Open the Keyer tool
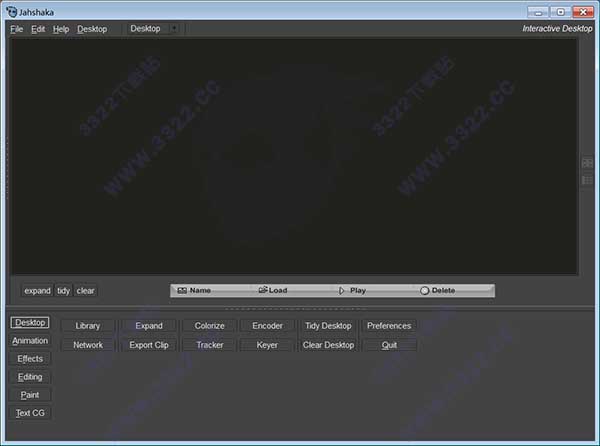The image size is (600, 446). pyautogui.click(x=267, y=345)
